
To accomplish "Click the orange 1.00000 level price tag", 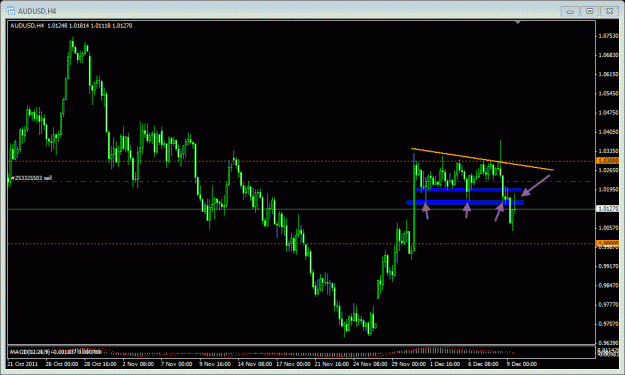I will point(607,243).
